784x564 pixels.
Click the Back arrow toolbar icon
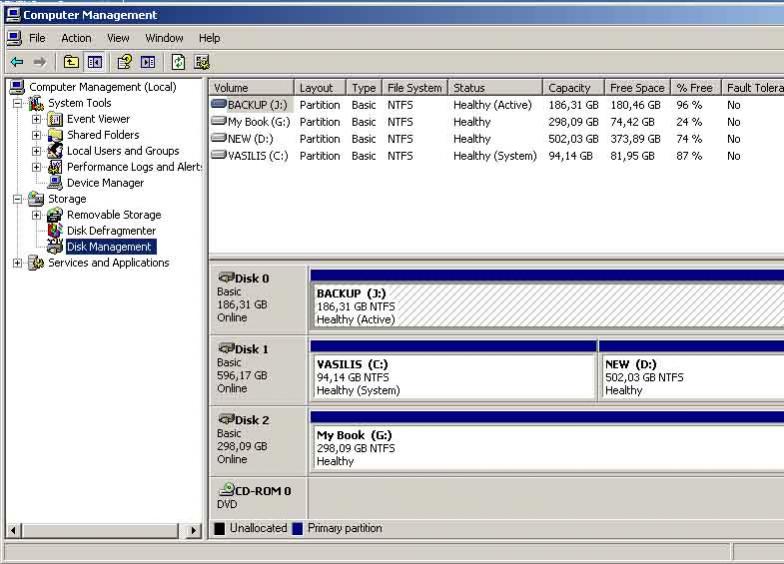coord(17,62)
